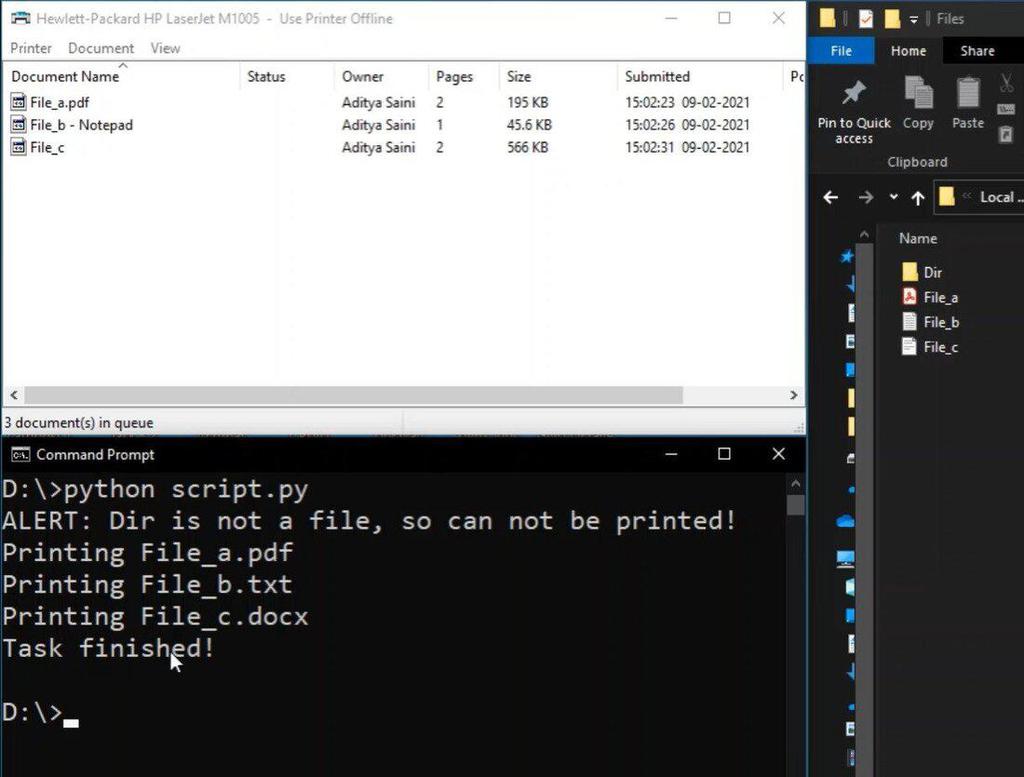Click the navigation pane scroll up arrow
Image resolution: width=1024 pixels, height=777 pixels.
click(x=864, y=234)
